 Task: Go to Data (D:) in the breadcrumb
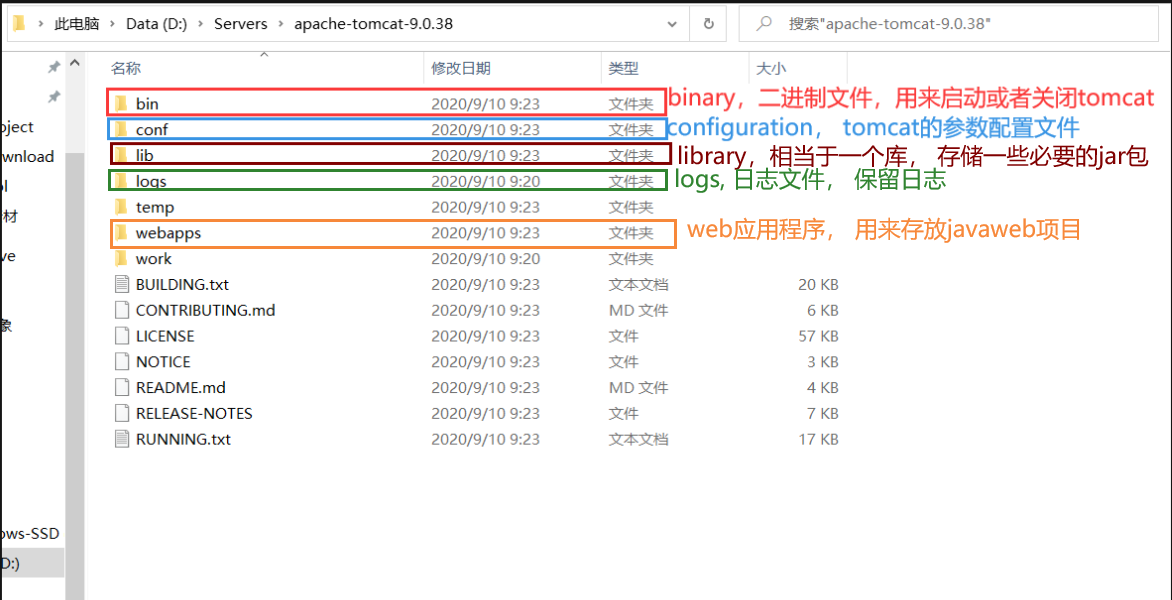point(156,24)
